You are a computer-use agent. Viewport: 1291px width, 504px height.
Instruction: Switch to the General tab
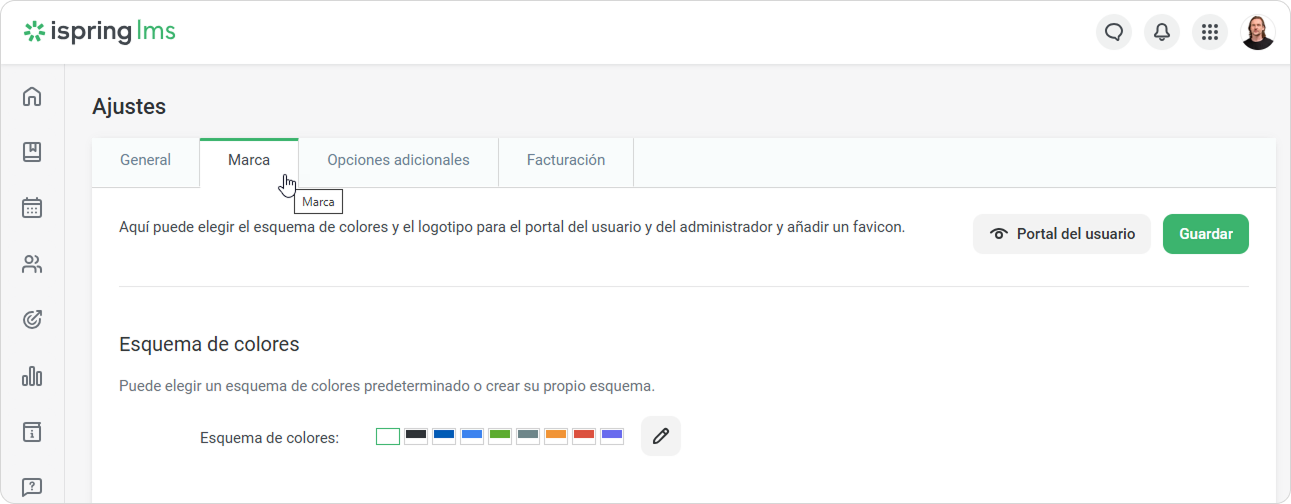145,160
